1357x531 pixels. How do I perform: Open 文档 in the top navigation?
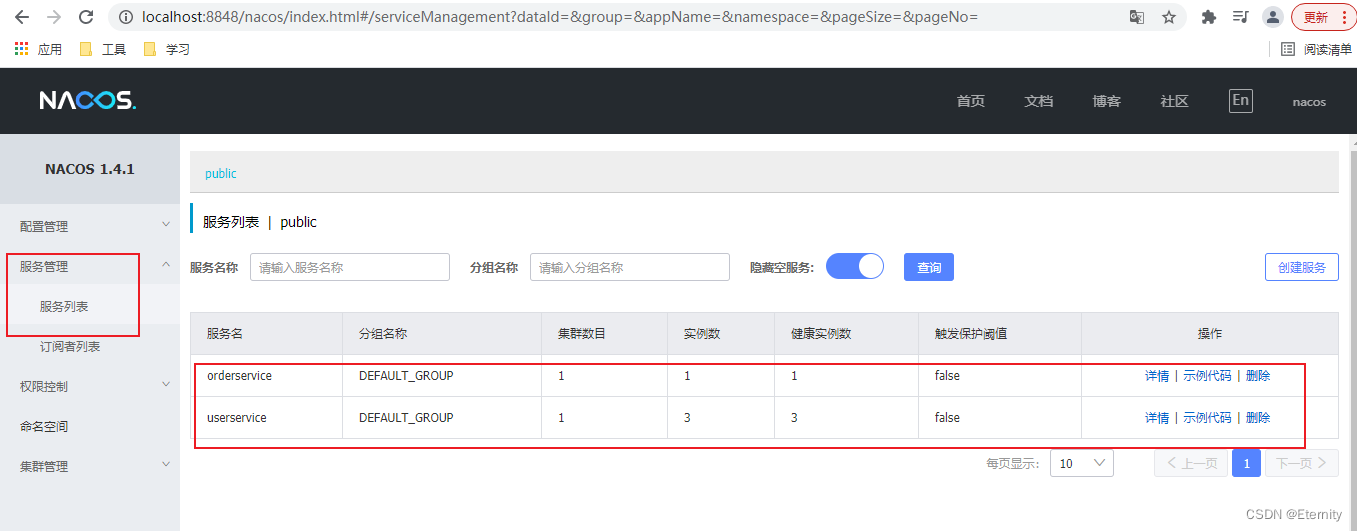point(1038,101)
